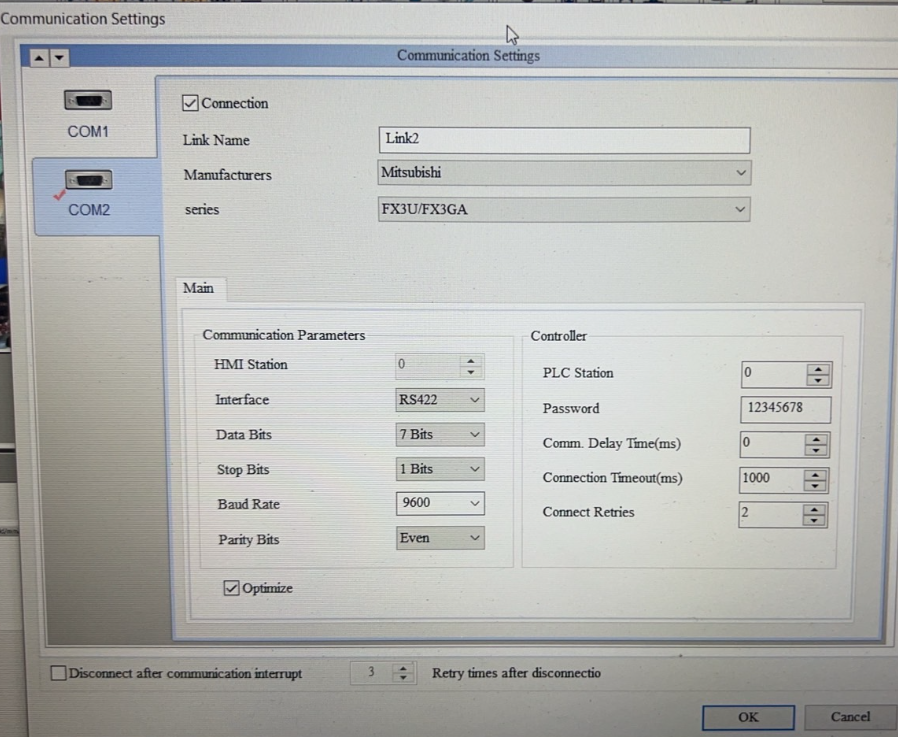Expand the Interface dropdown set to RS422
Screen dimensions: 898x737
(x=440, y=400)
